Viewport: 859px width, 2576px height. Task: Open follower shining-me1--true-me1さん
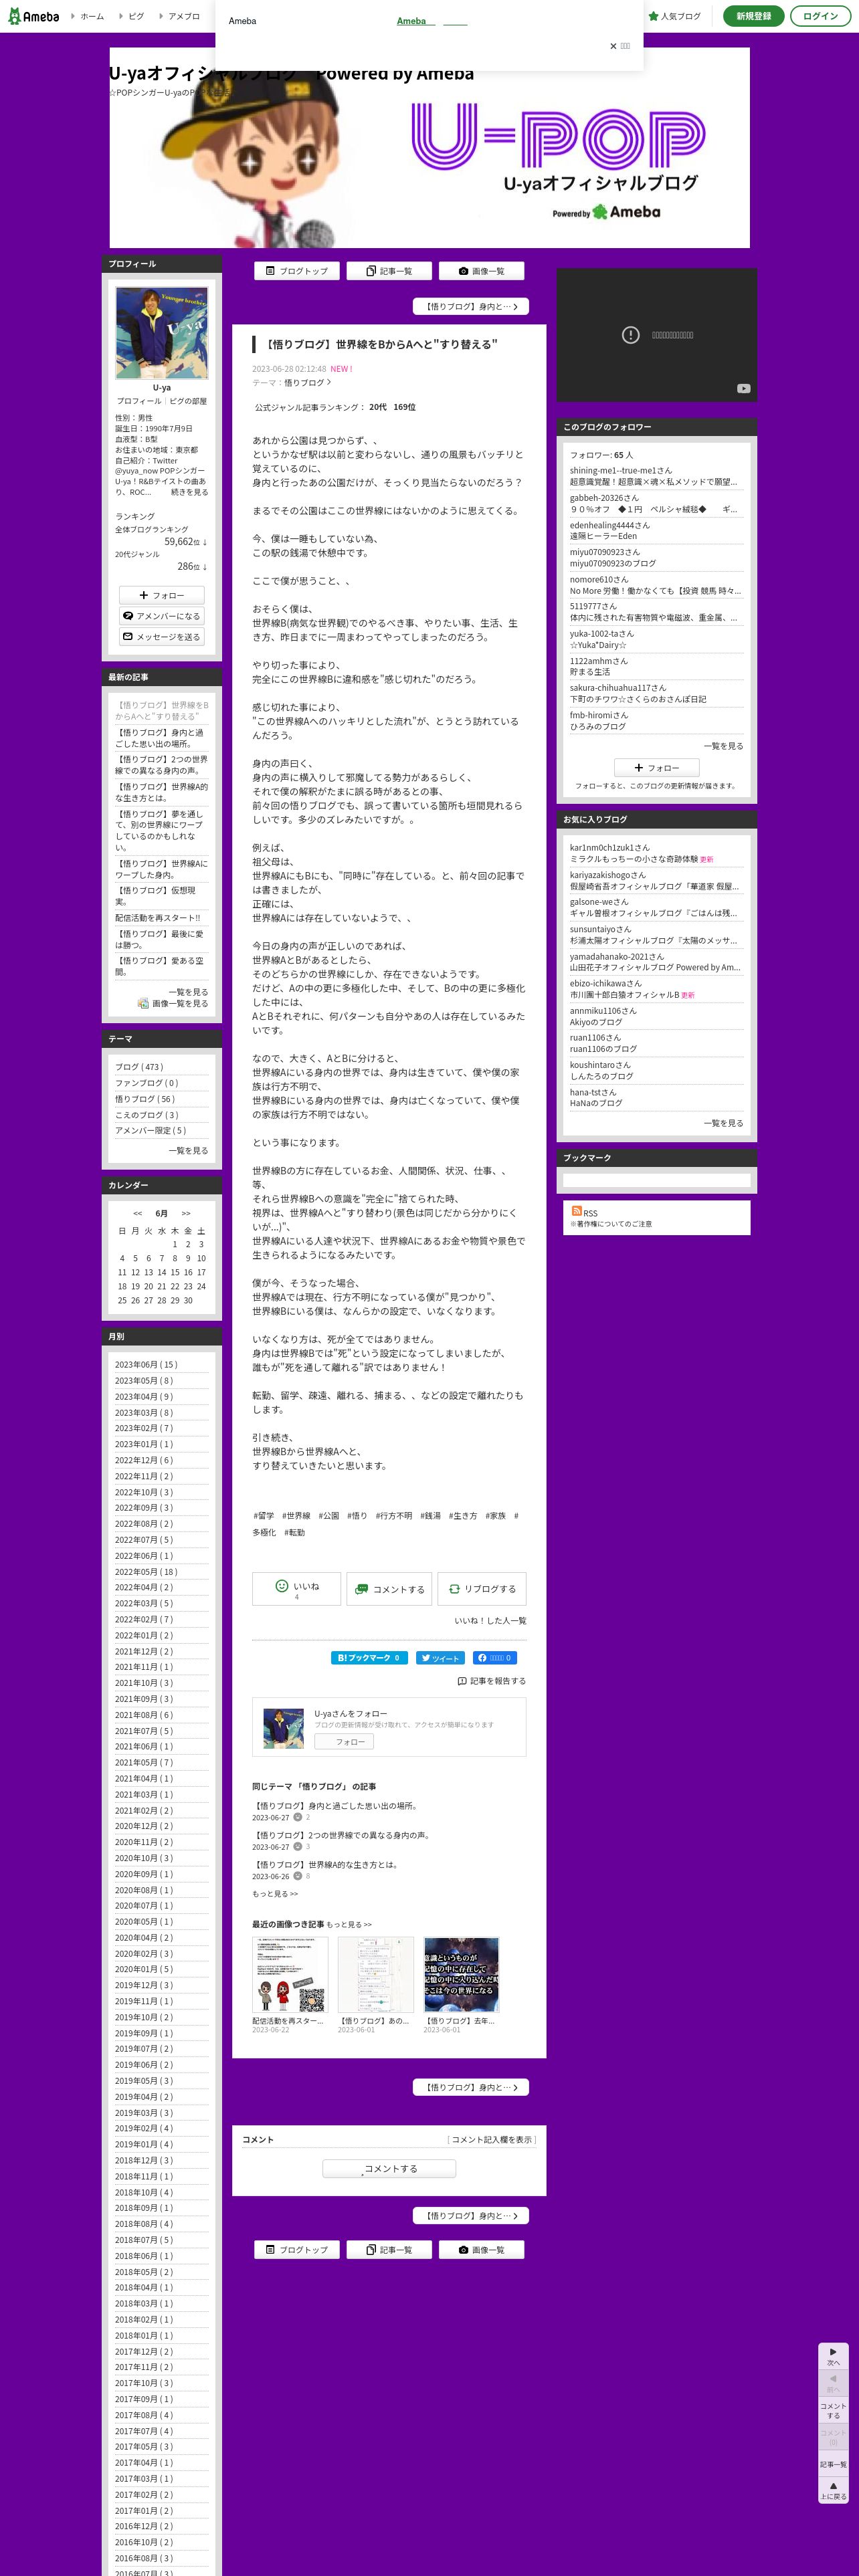[x=621, y=470]
